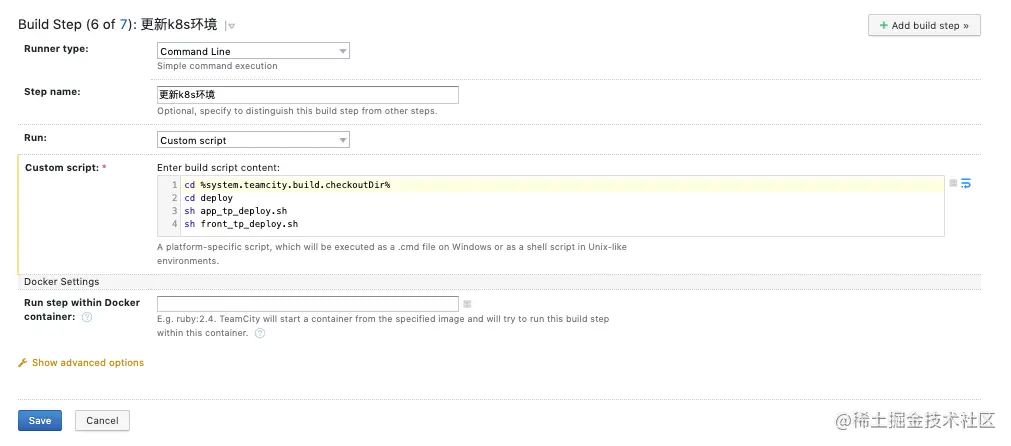
Task: Click the 'Runner type:' label
Action: tap(56, 48)
